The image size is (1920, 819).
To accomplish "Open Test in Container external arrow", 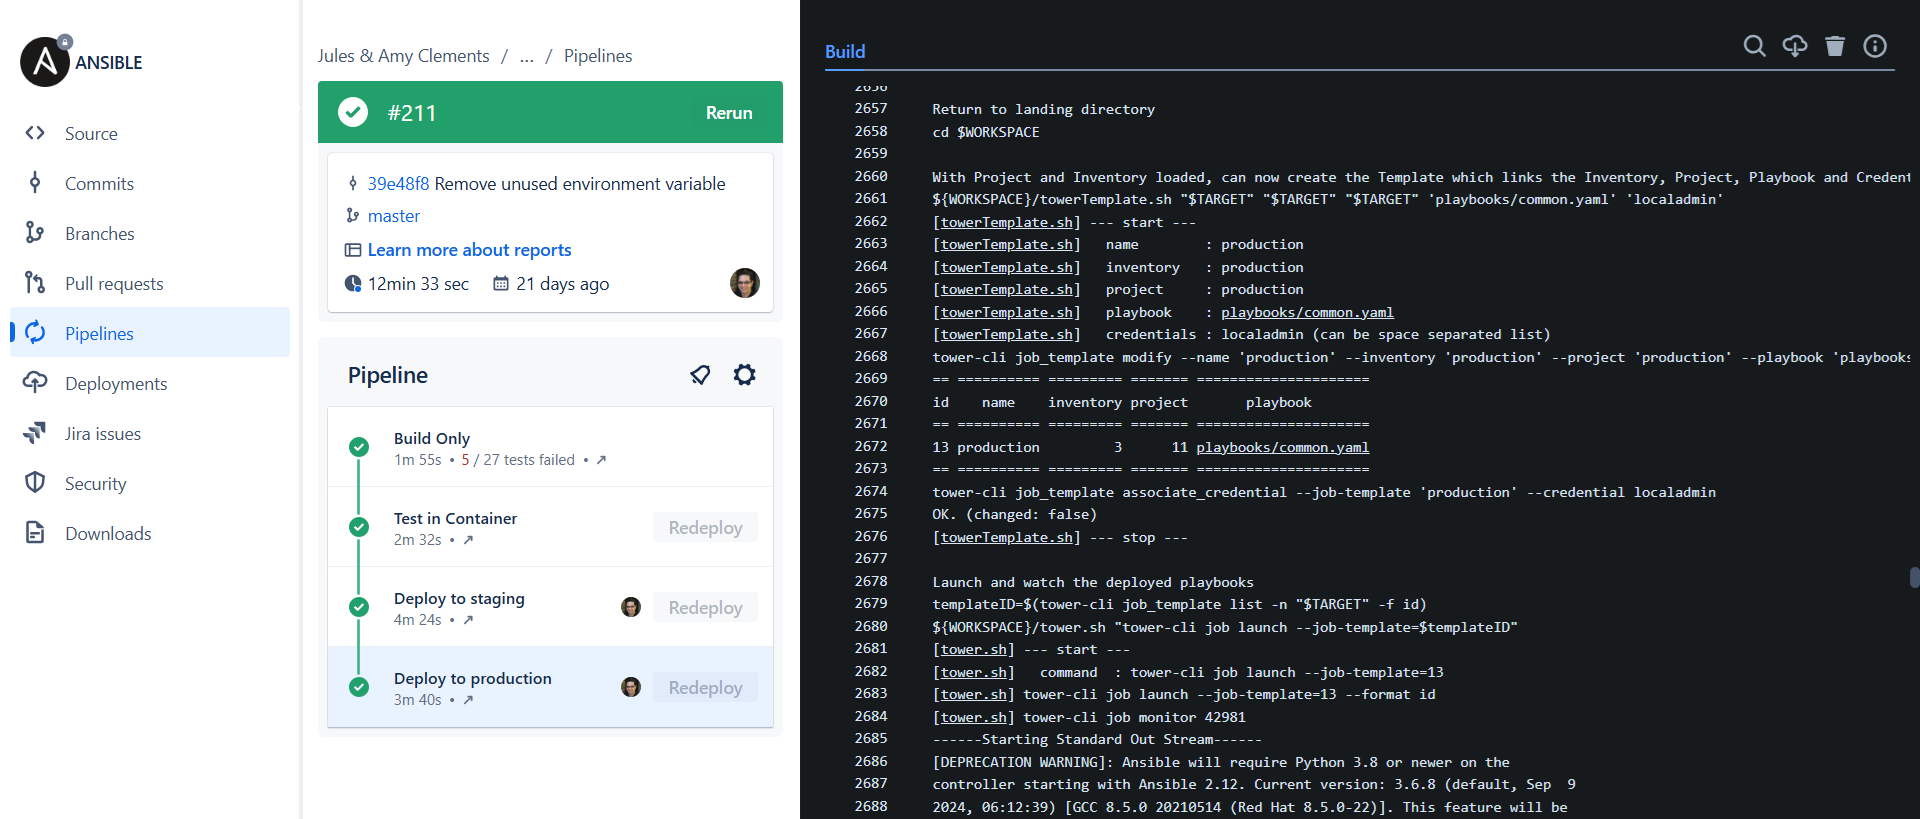I will [468, 540].
